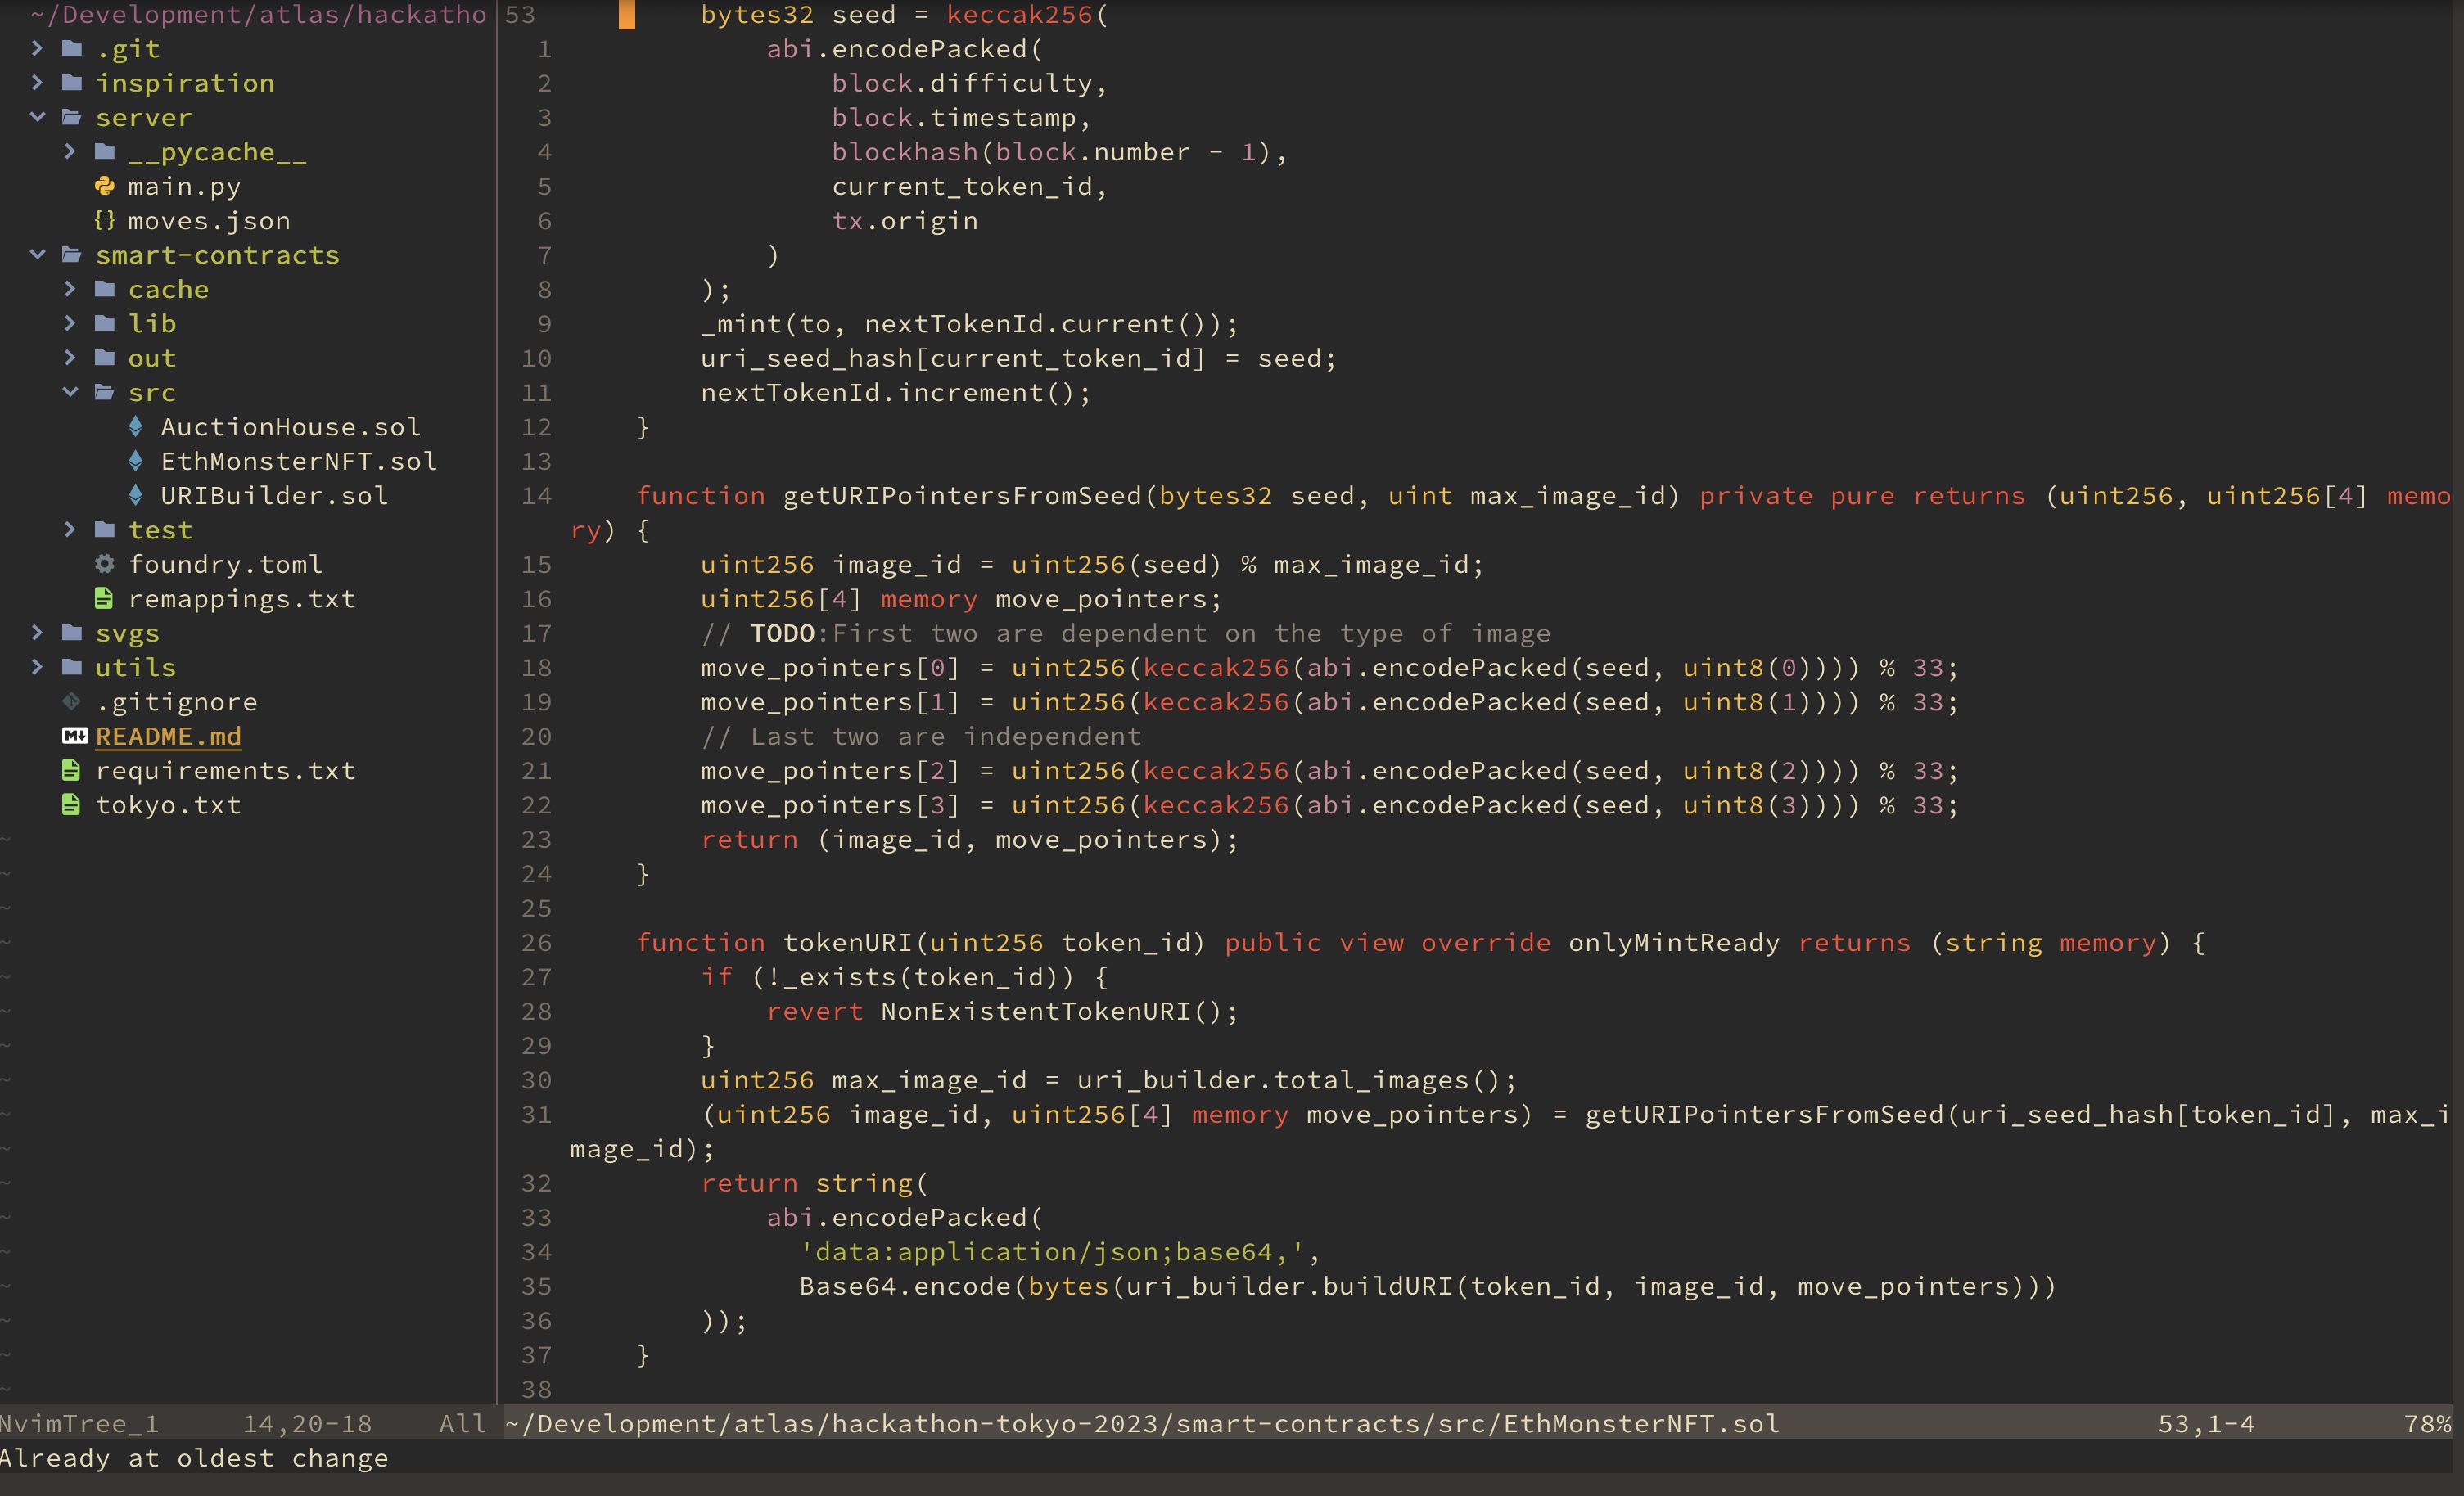This screenshot has width=2464, height=1496.
Task: Click the 'Already at oldest change' message
Action: point(194,1458)
